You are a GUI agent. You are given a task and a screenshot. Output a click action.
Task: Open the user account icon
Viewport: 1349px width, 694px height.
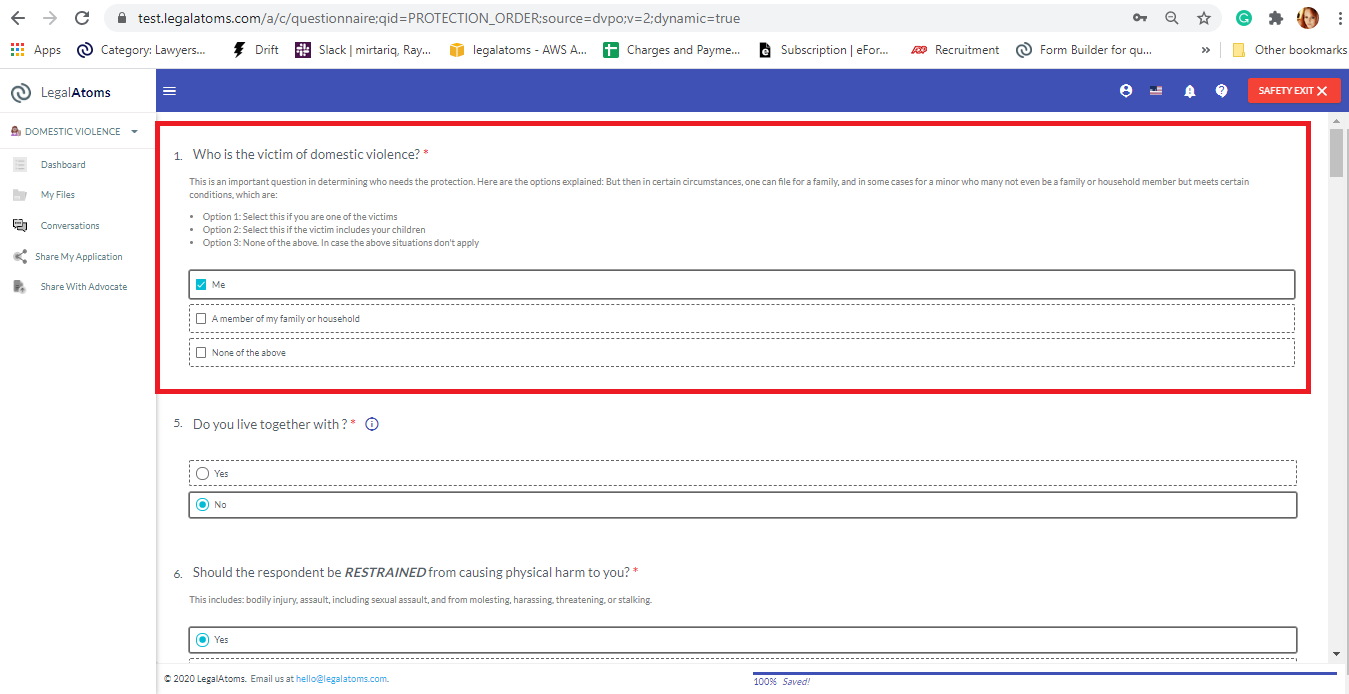[x=1126, y=91]
